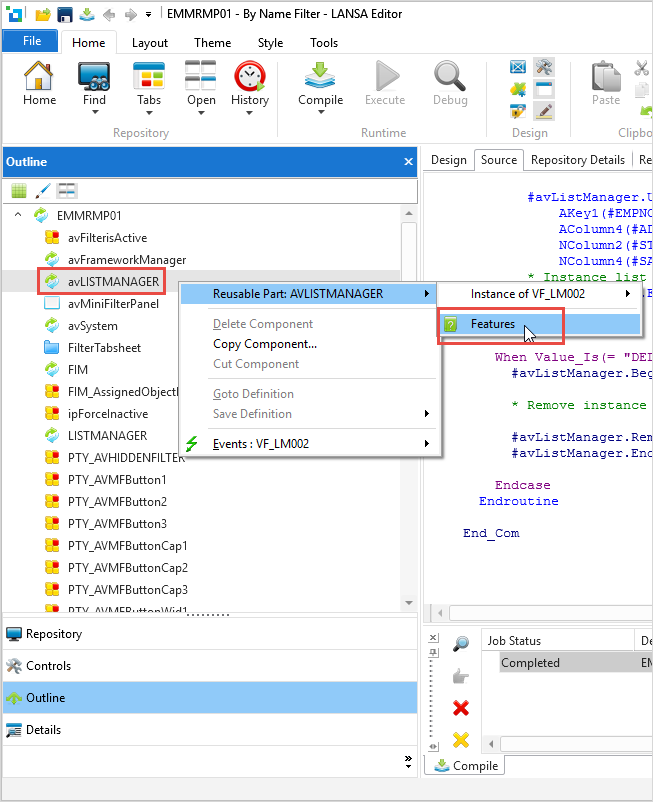Click the Compile ribbon icon

pos(320,76)
